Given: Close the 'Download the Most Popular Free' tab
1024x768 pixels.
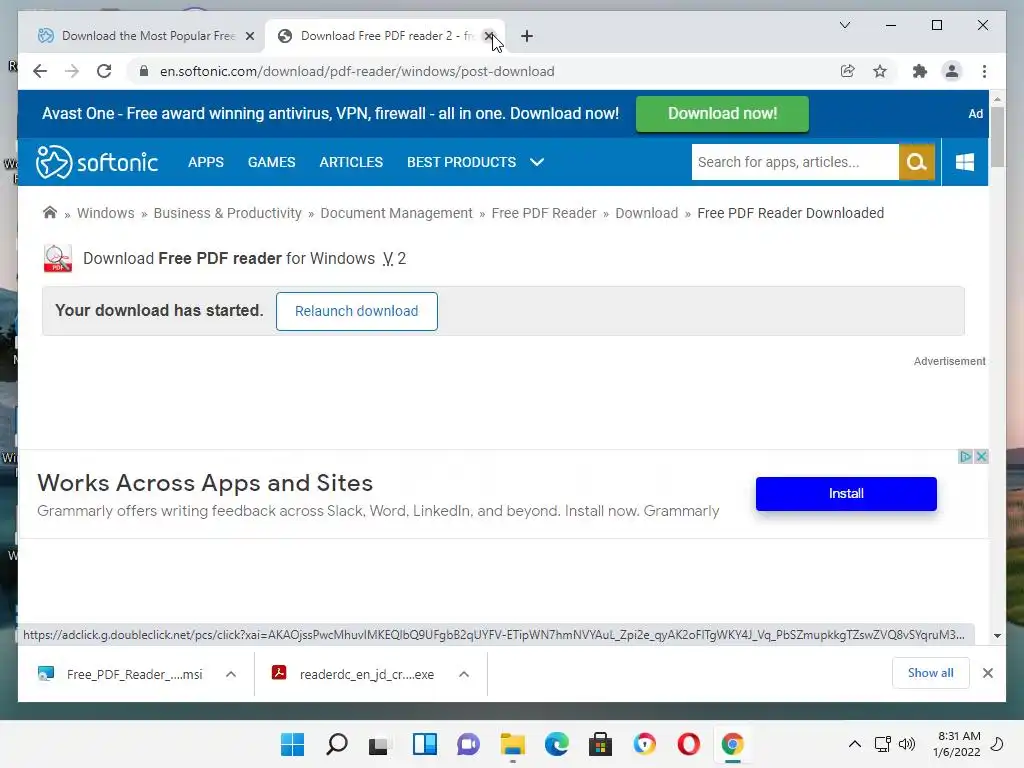Looking at the screenshot, I should [x=249, y=36].
